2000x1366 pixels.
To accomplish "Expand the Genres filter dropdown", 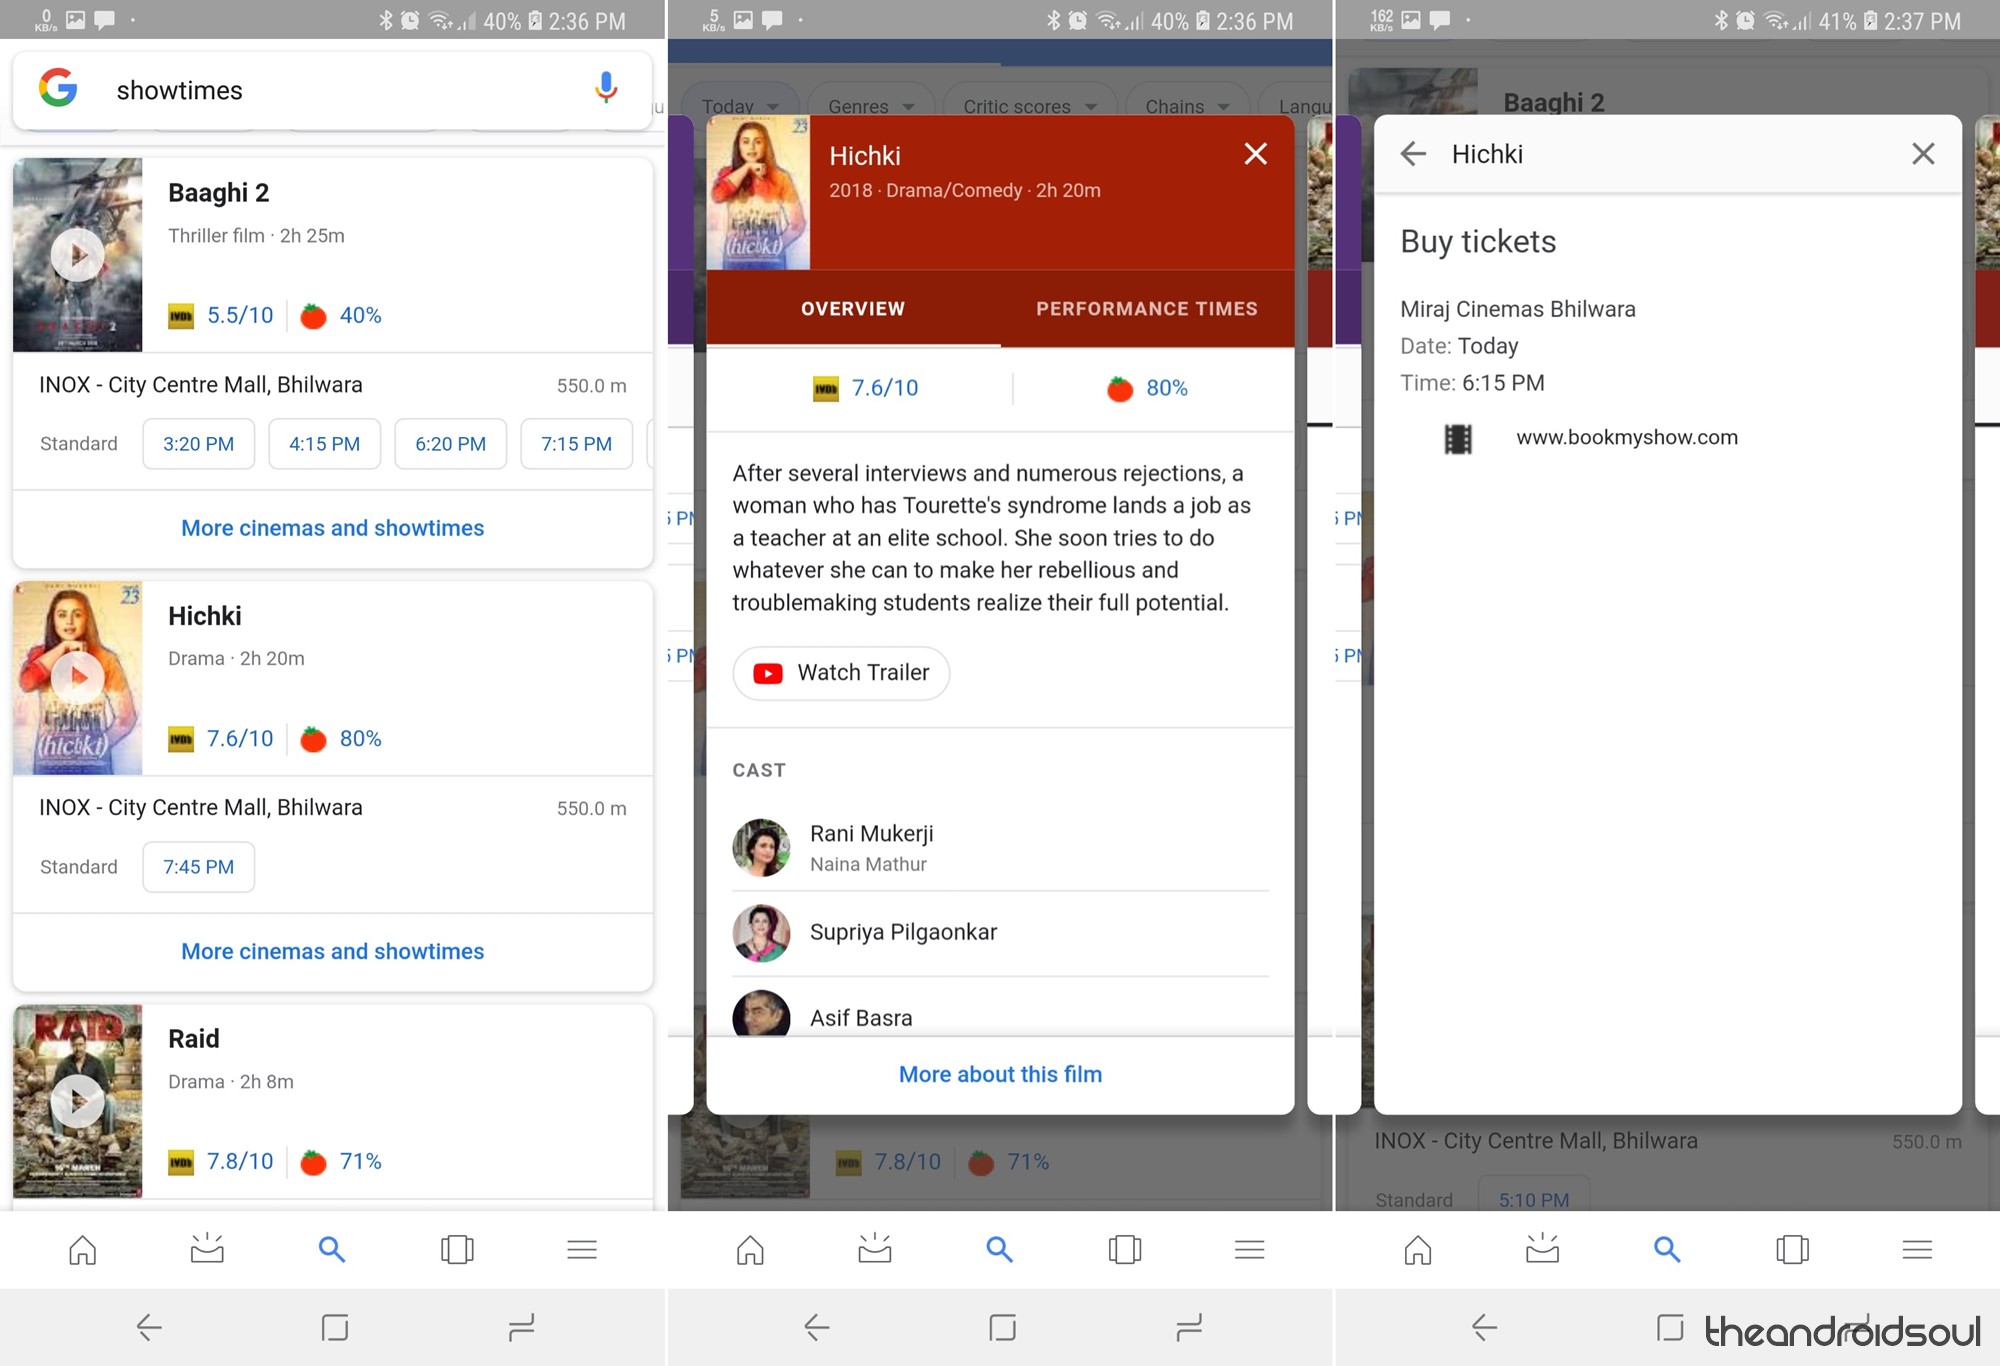I will click(x=871, y=106).
